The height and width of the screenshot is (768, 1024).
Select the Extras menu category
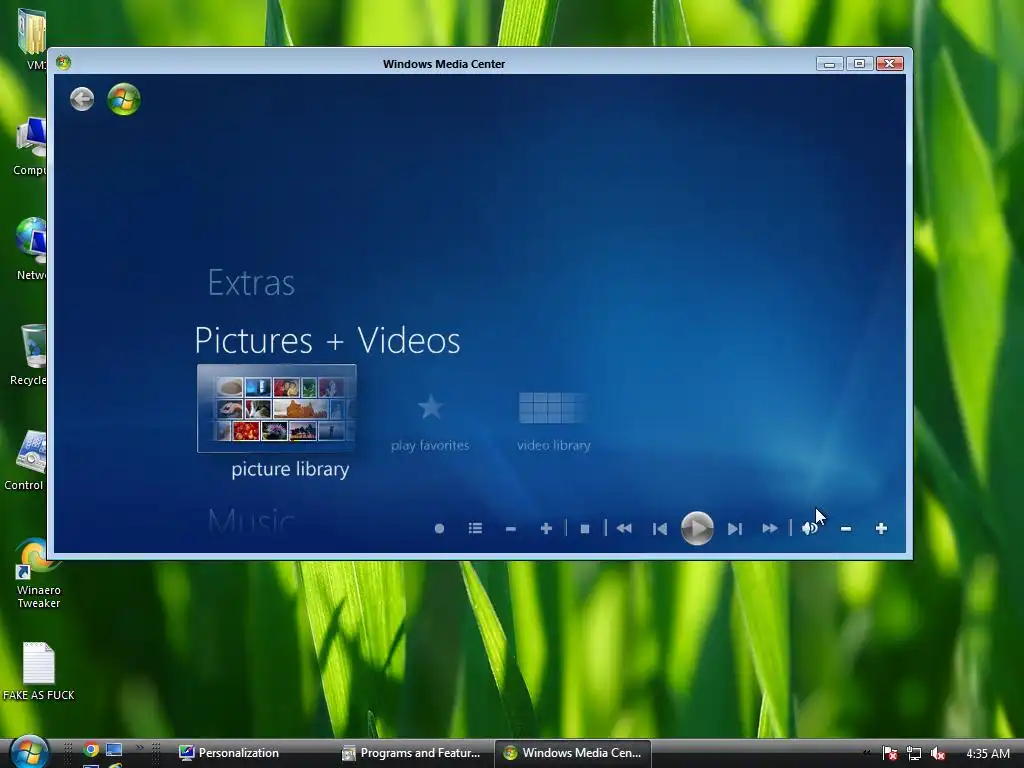coord(251,283)
